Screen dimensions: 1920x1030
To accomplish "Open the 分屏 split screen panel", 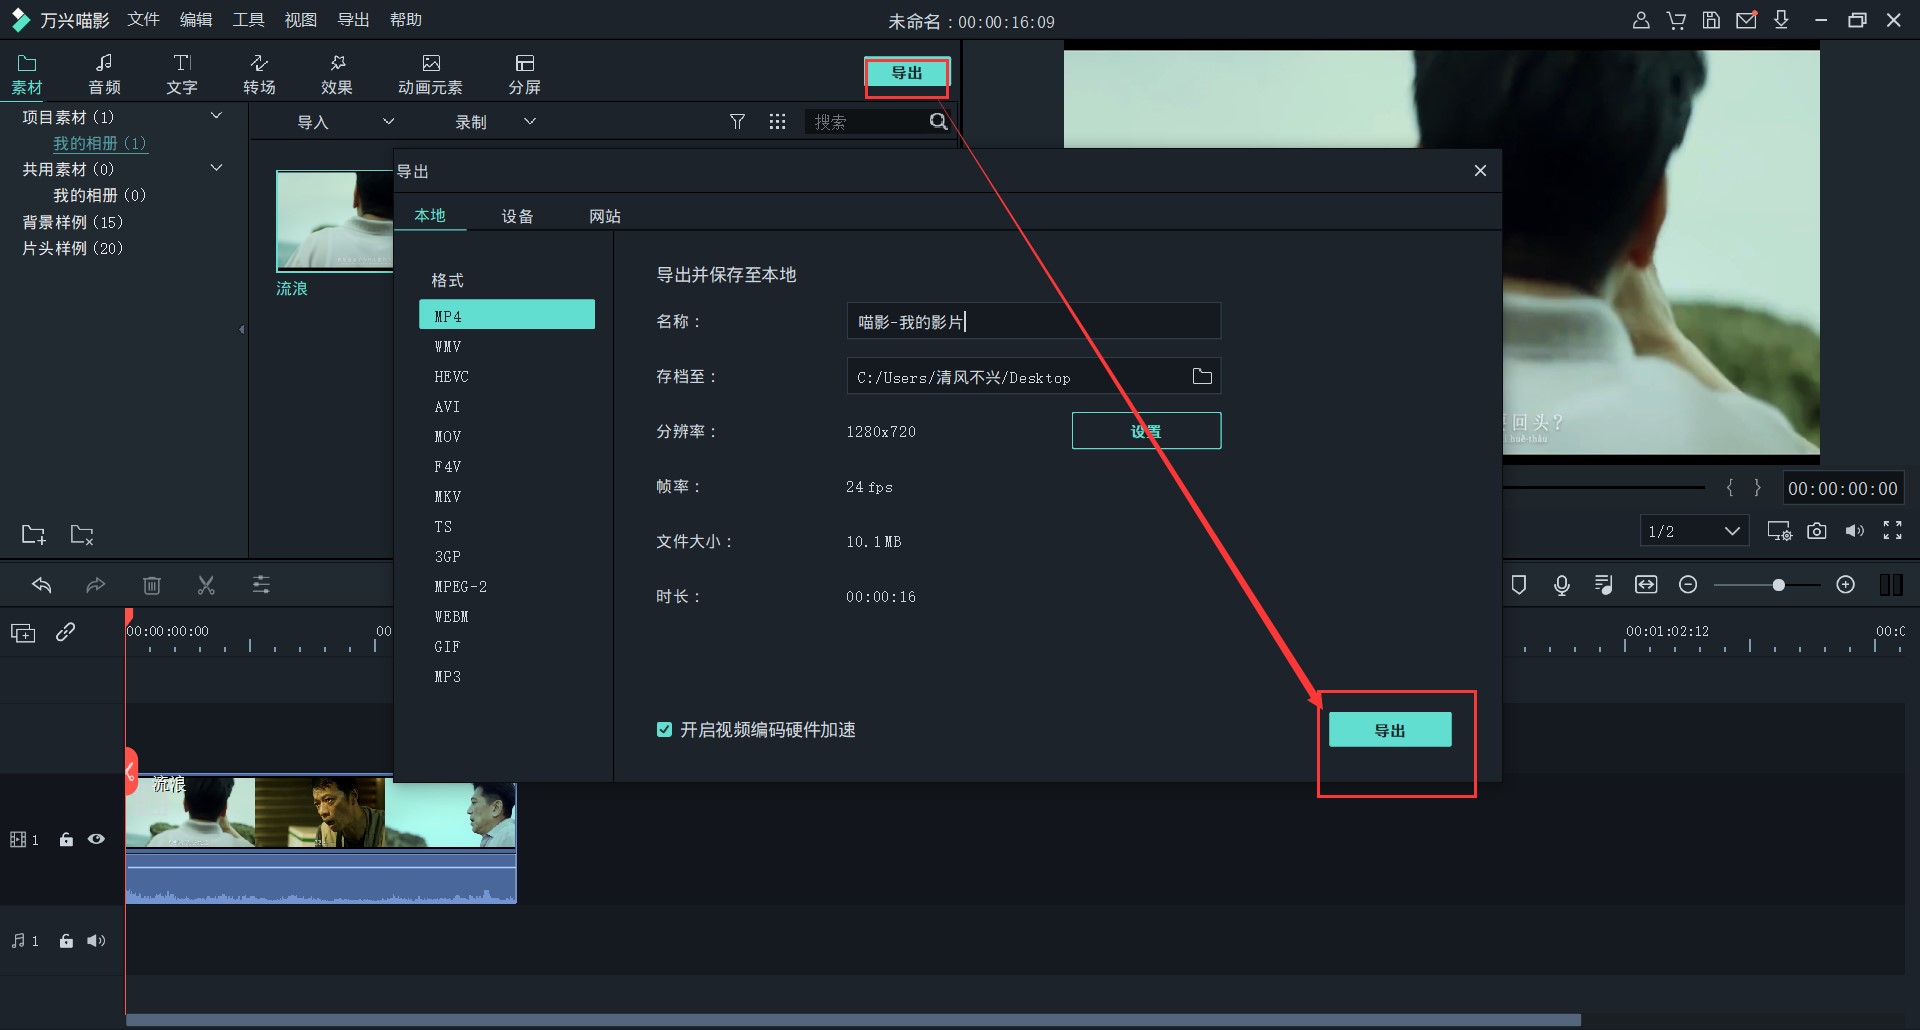I will tap(524, 75).
